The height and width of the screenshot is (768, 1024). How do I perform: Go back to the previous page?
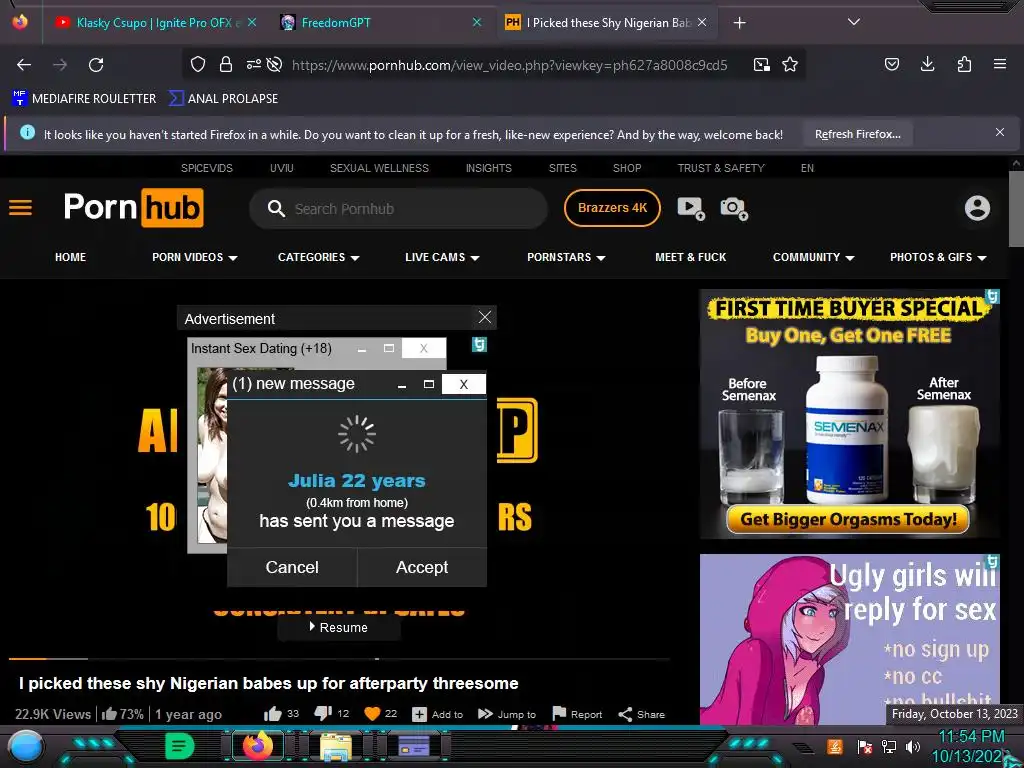[24, 65]
